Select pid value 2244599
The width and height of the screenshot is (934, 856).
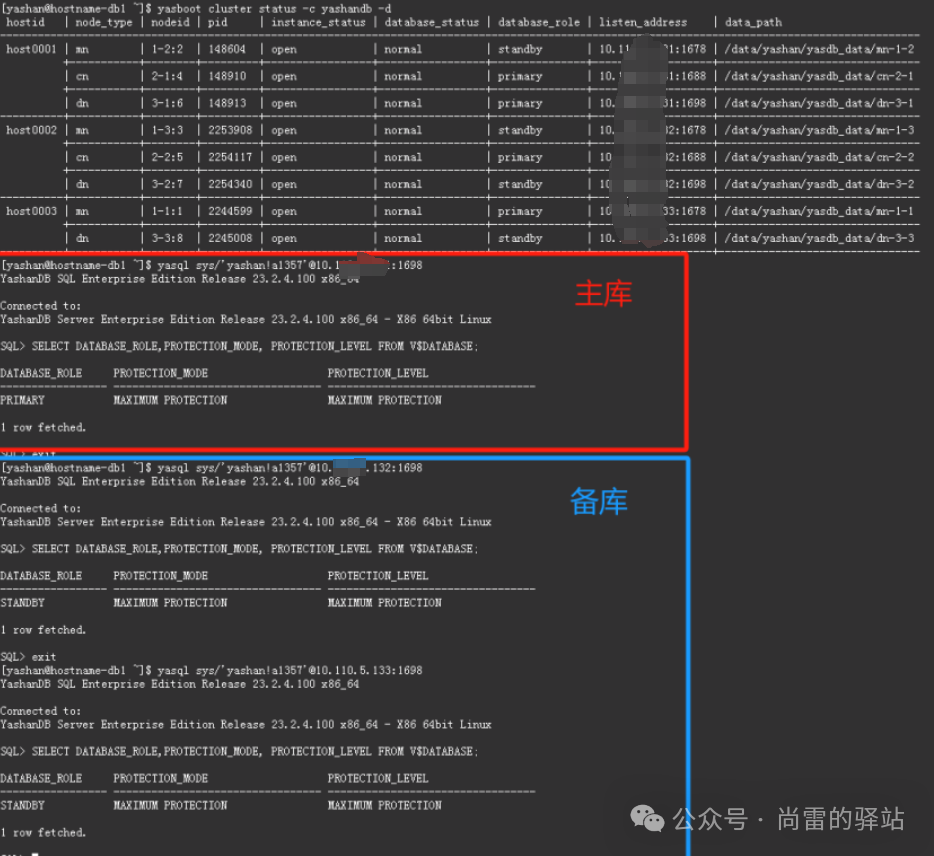(230, 211)
